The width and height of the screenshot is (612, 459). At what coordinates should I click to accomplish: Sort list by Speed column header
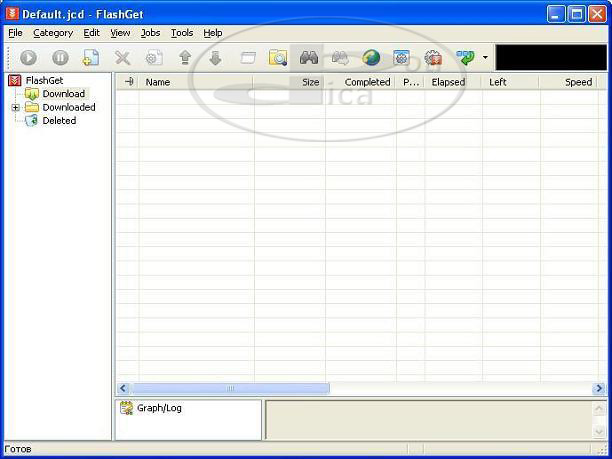click(x=578, y=82)
